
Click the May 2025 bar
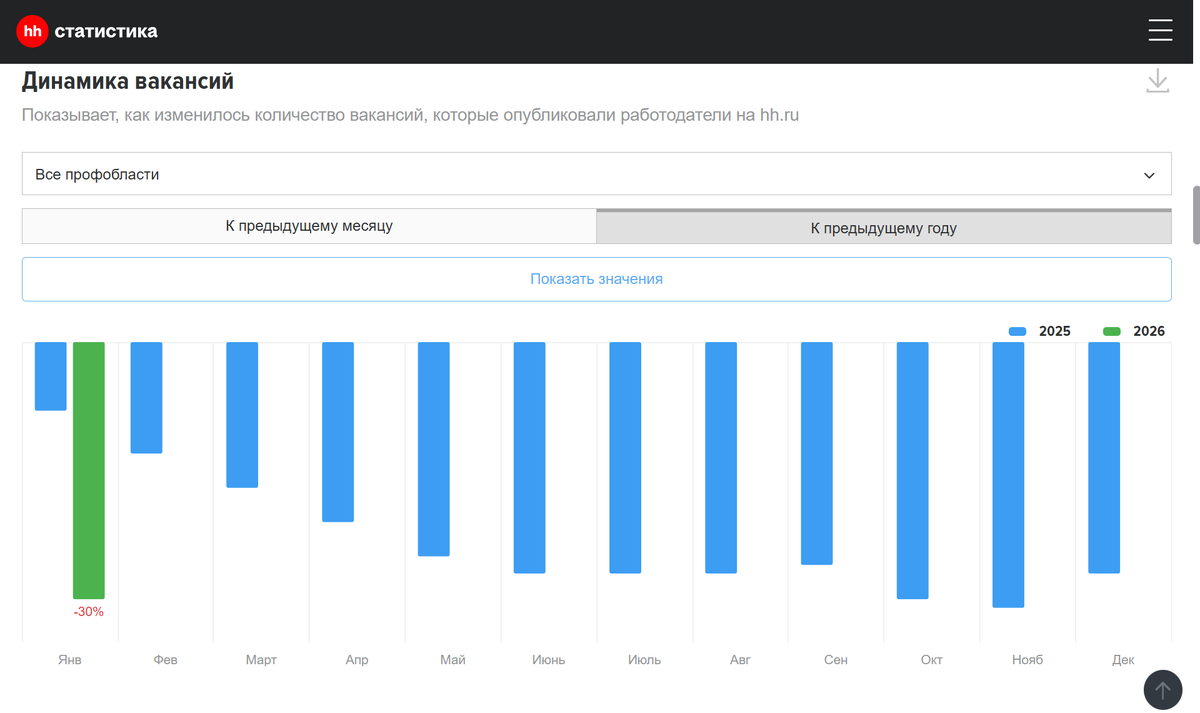pos(434,449)
